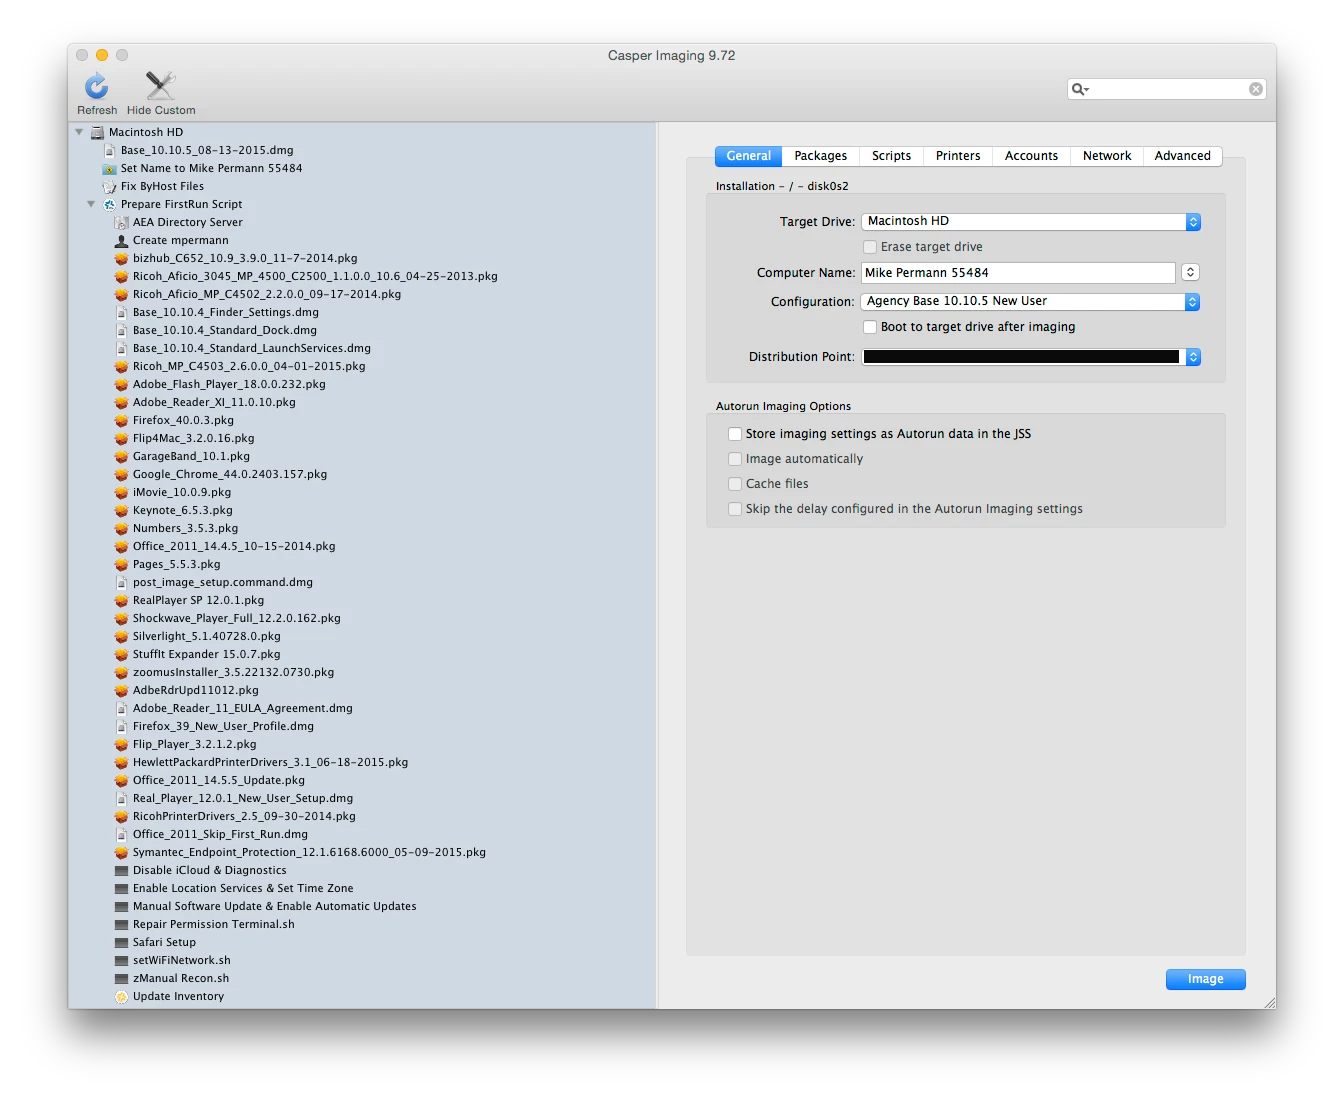
Task: Click the Hide Custom tools icon
Action: pos(160,85)
